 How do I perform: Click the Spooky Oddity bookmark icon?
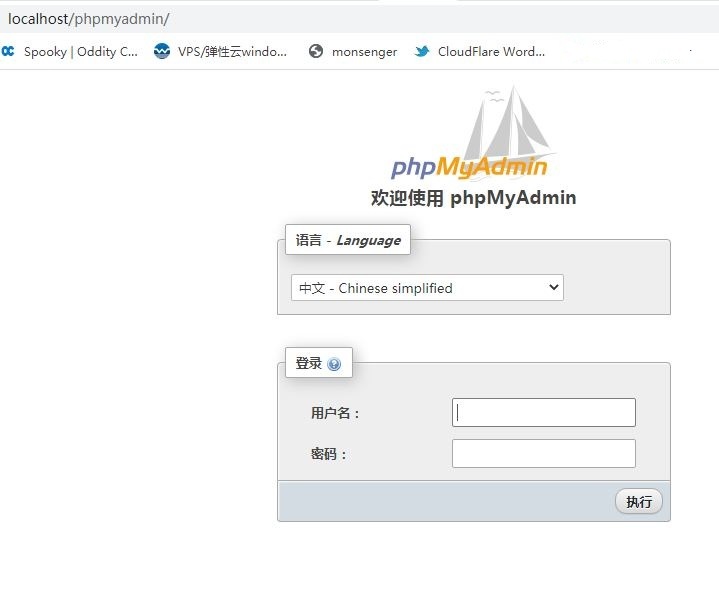[8, 51]
